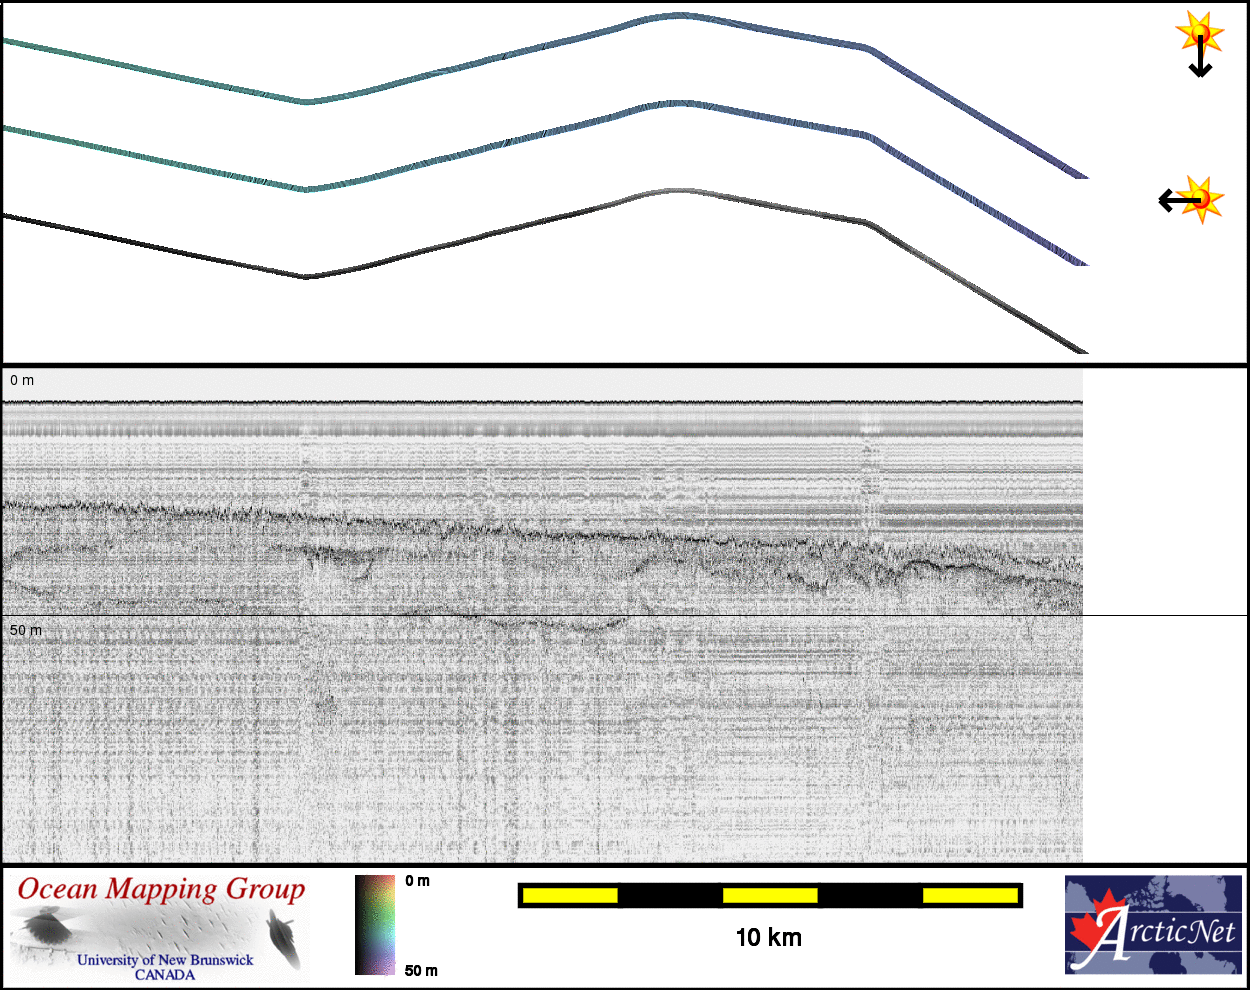The height and width of the screenshot is (990, 1250).
Task: Select the rightmost yellow scale bar segment
Action: pos(969,895)
